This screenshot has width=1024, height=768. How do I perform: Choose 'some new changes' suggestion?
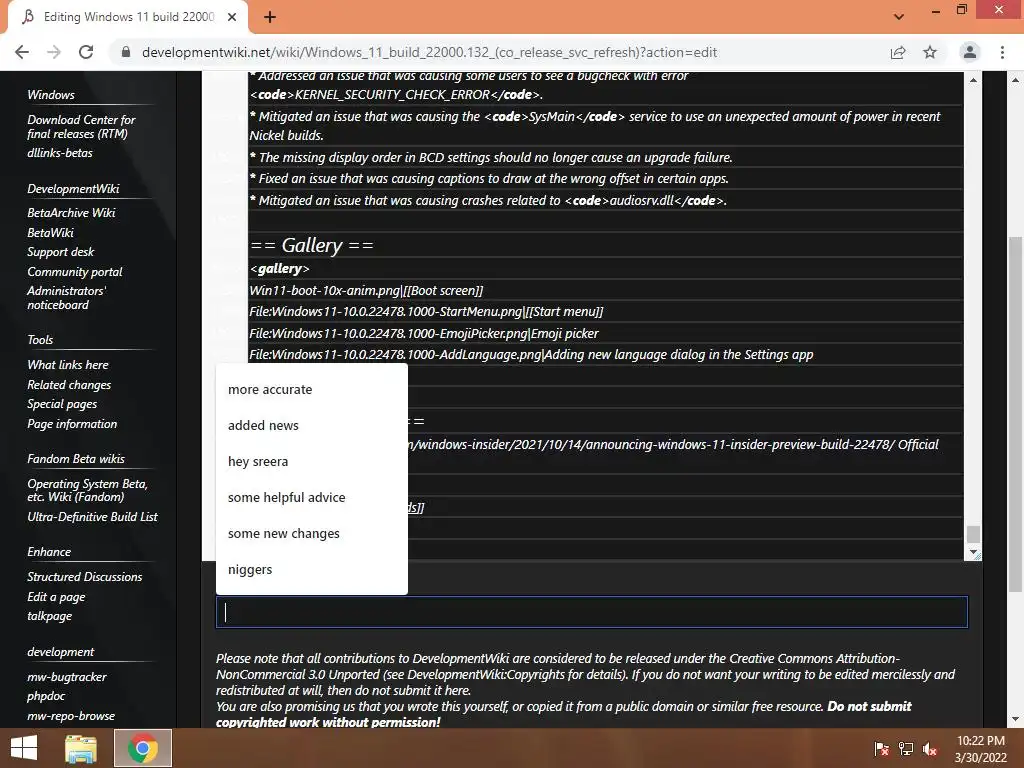point(312,533)
